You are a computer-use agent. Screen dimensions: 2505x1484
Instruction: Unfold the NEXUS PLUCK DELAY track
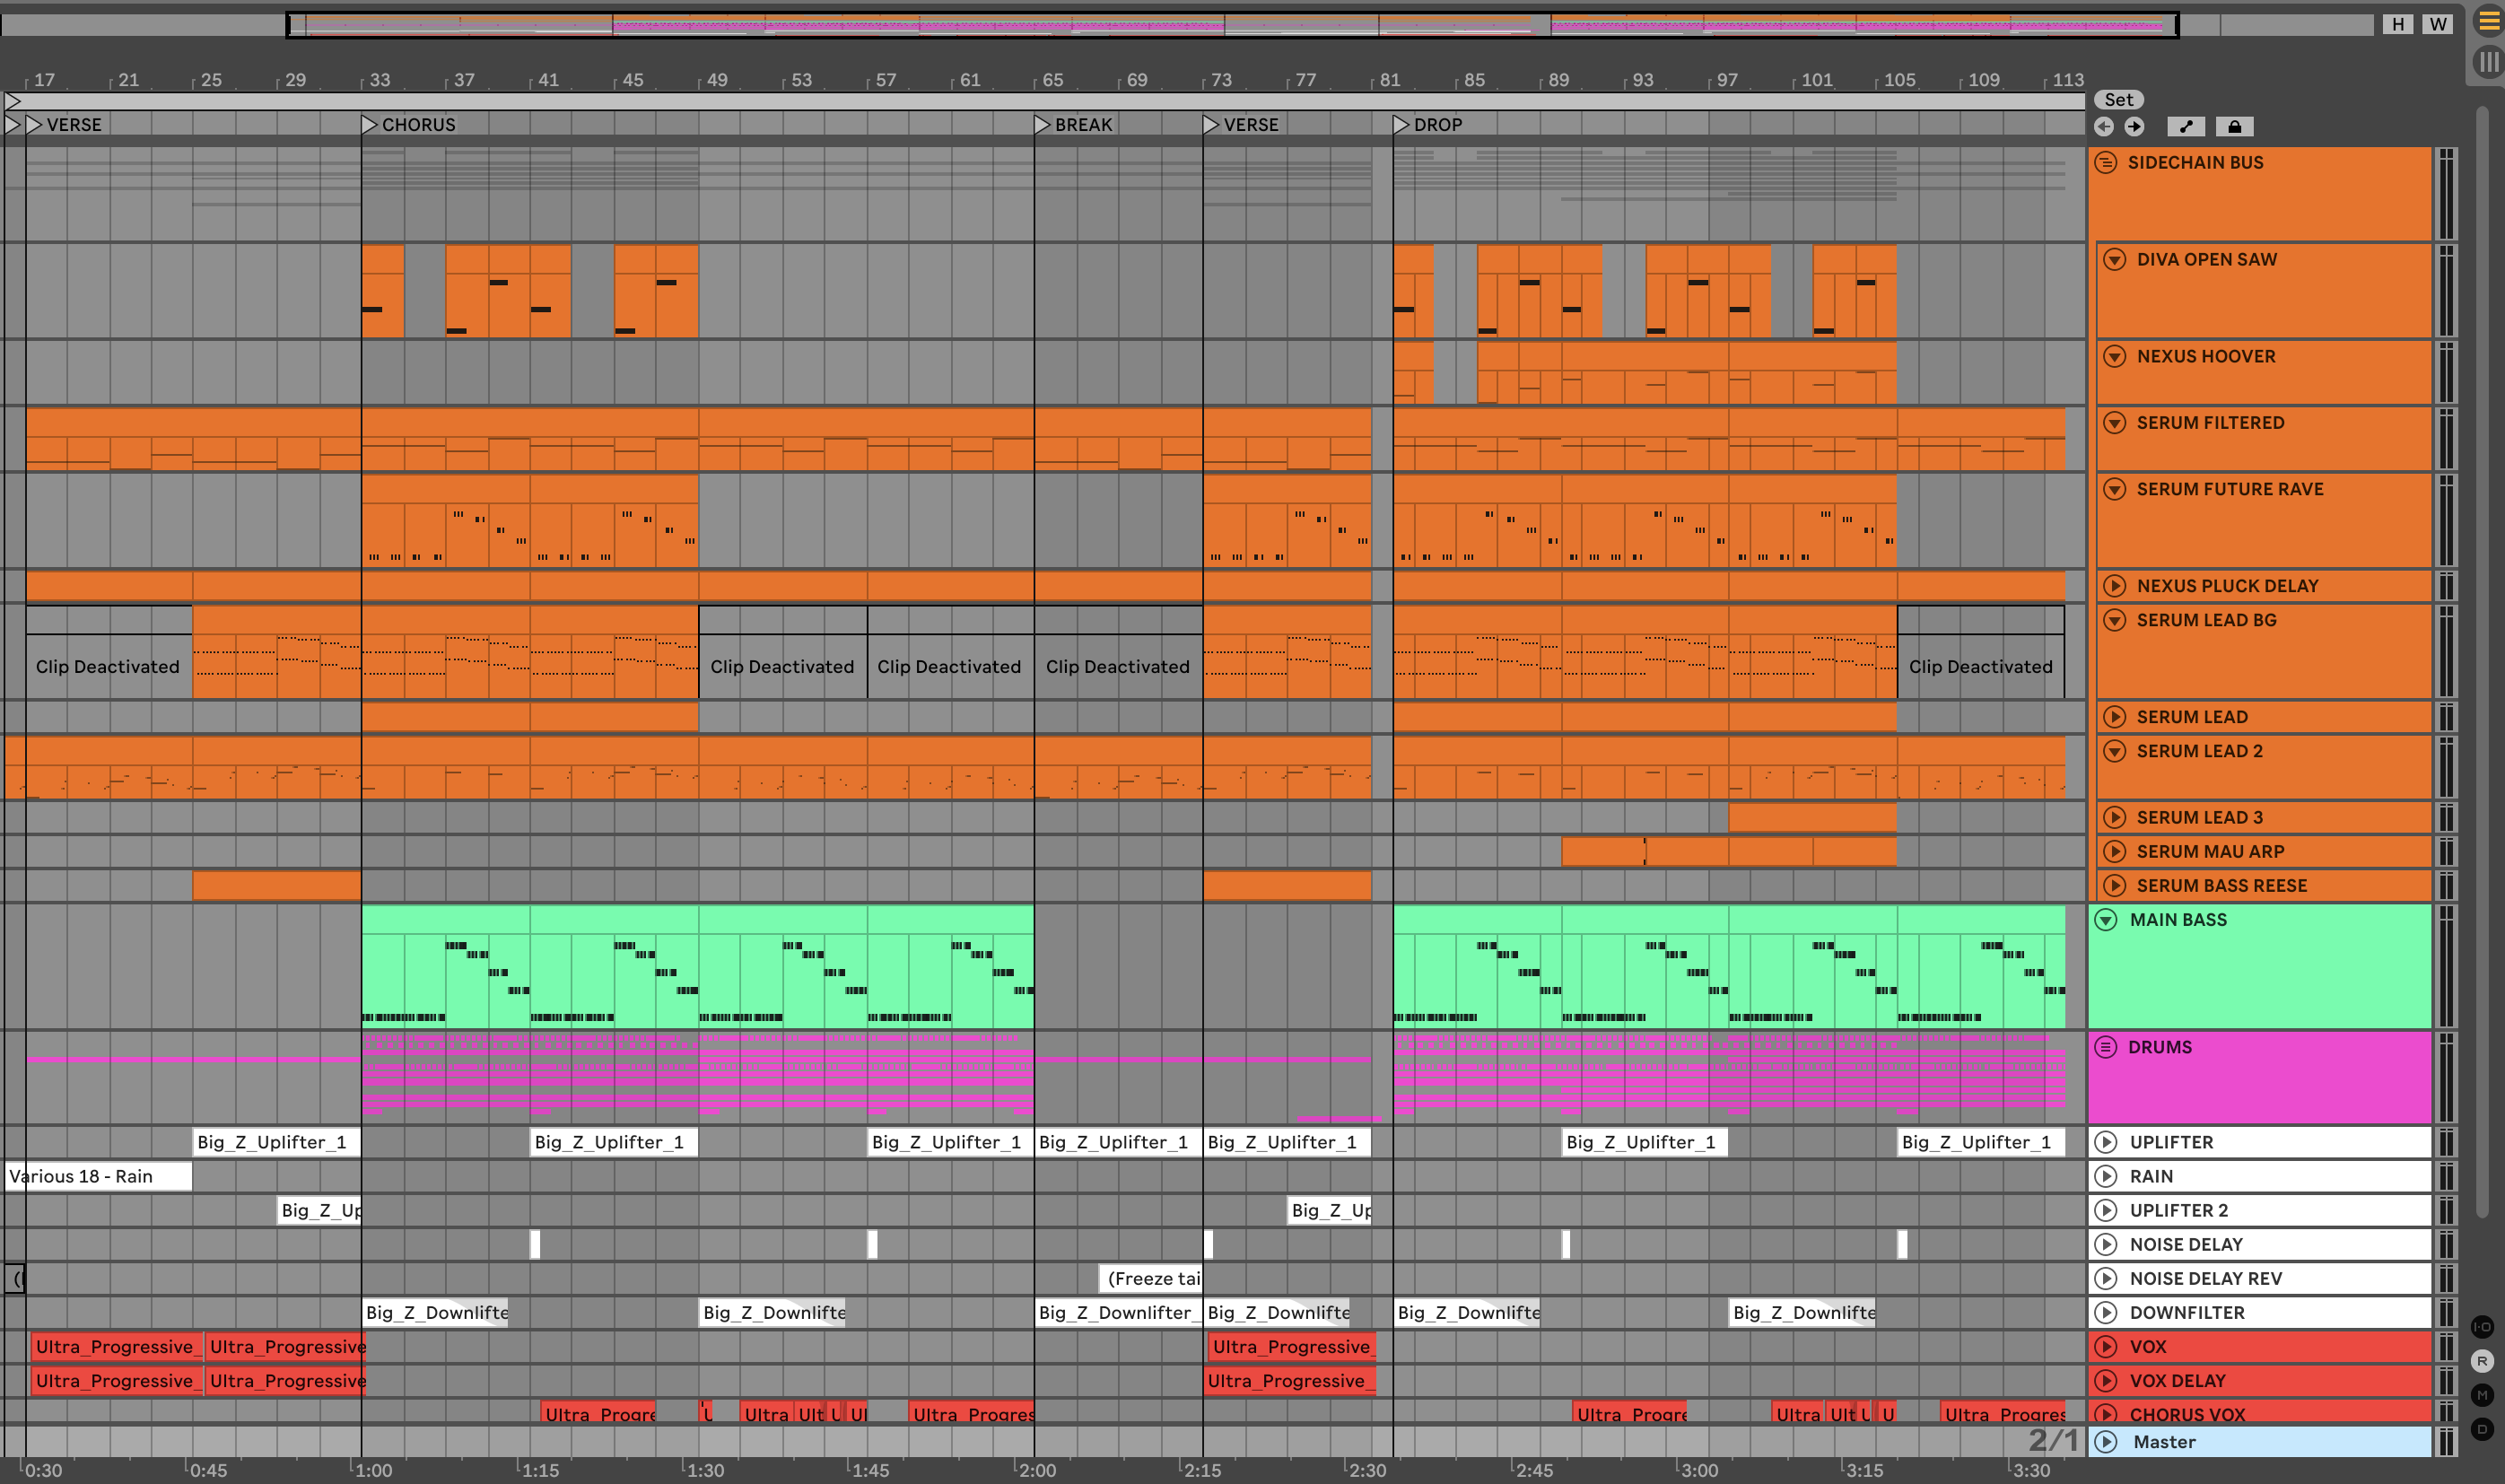[x=2114, y=586]
